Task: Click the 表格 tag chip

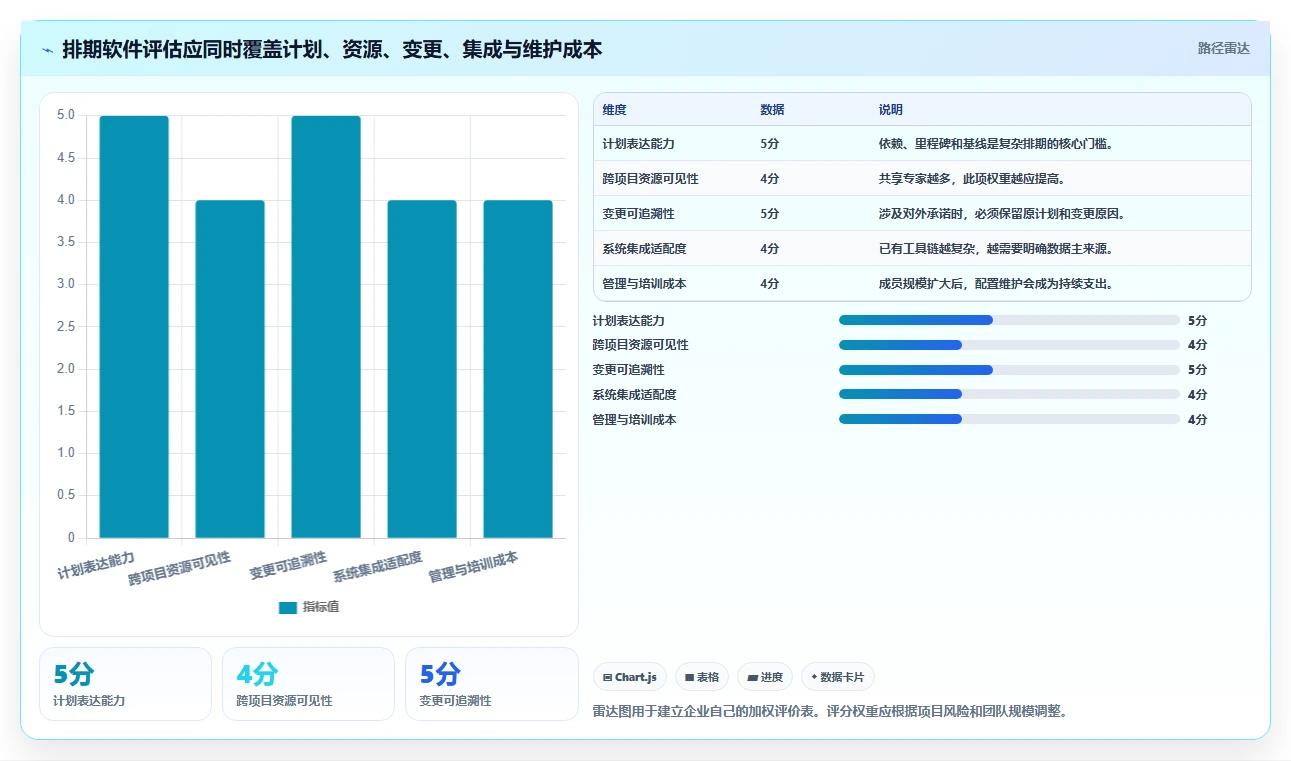Action: click(x=702, y=677)
